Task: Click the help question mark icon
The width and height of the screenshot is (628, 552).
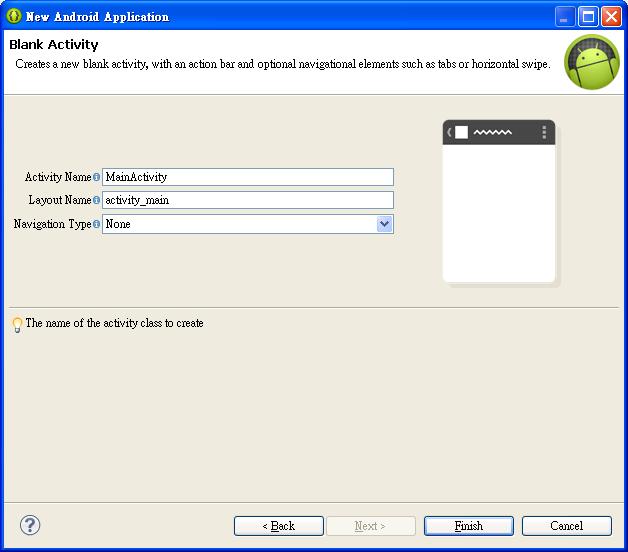Action: tap(30, 525)
